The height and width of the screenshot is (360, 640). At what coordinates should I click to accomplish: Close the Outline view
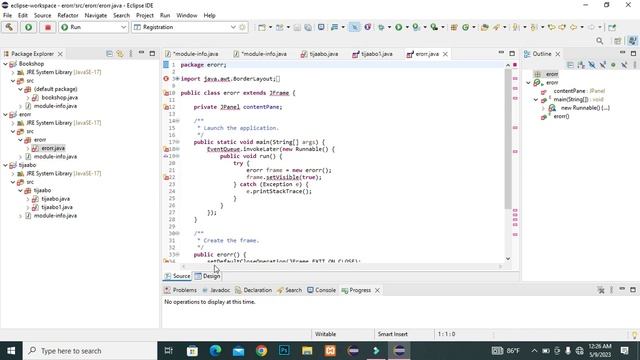[558, 54]
